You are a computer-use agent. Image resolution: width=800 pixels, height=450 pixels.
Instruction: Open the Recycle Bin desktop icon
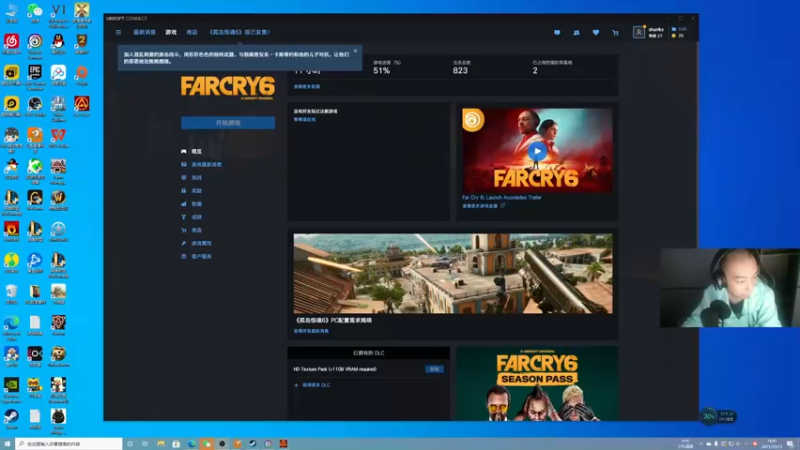11,294
